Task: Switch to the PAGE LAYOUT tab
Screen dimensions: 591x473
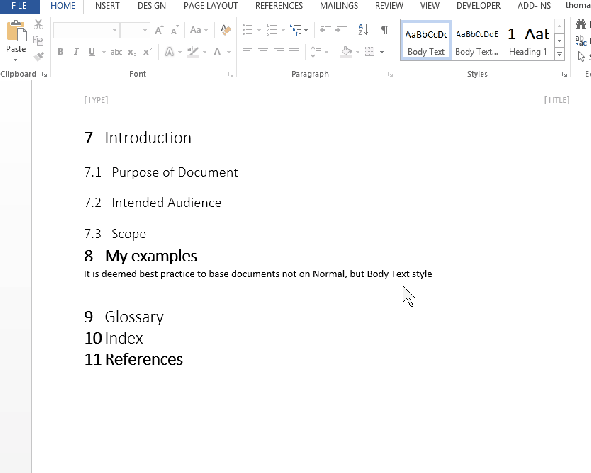Action: pos(211,6)
